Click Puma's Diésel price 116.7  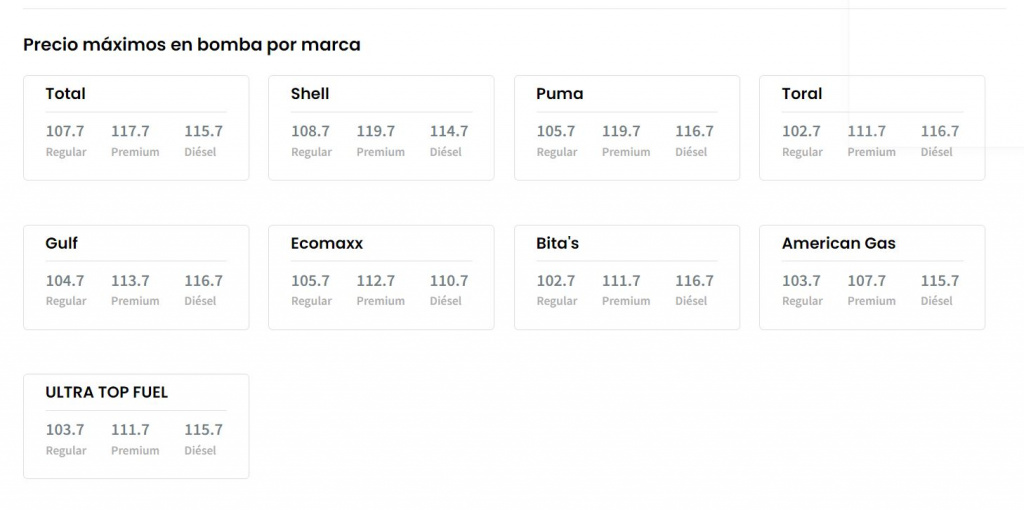[x=694, y=131]
